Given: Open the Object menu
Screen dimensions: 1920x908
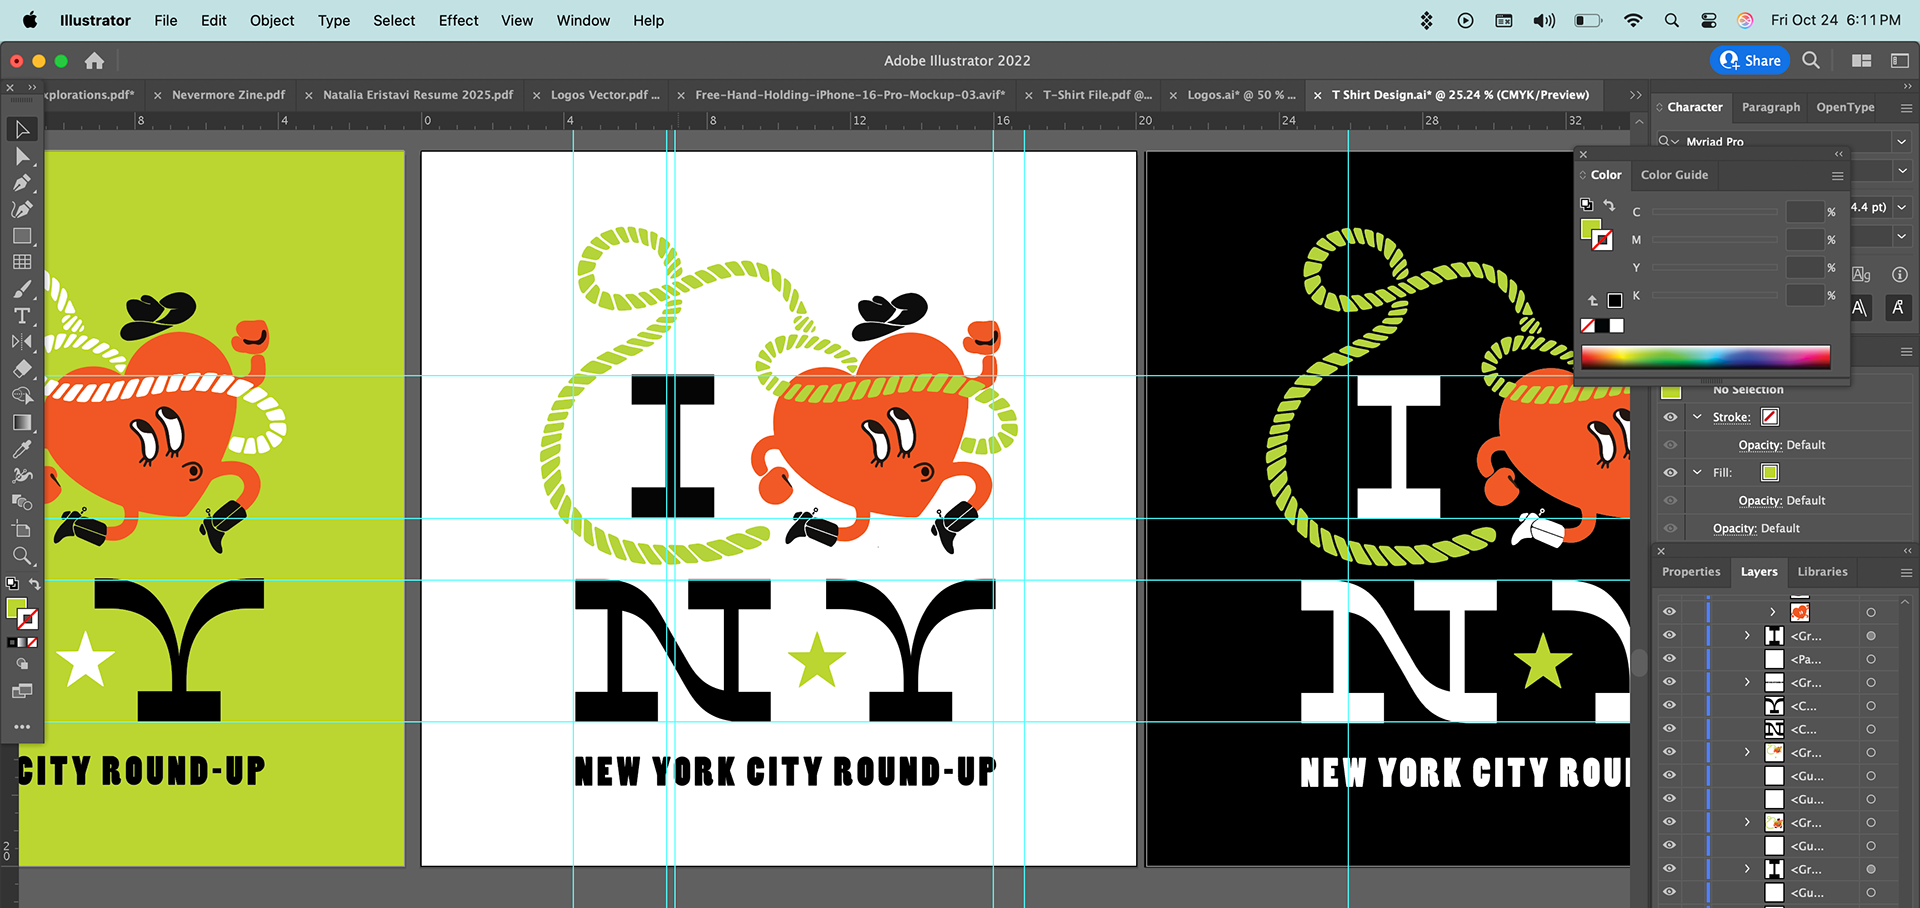Looking at the screenshot, I should tap(272, 20).
